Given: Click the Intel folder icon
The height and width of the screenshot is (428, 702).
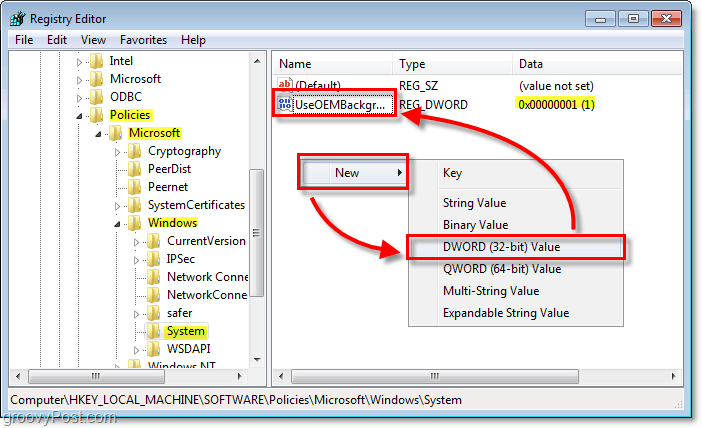Looking at the screenshot, I should tap(97, 61).
